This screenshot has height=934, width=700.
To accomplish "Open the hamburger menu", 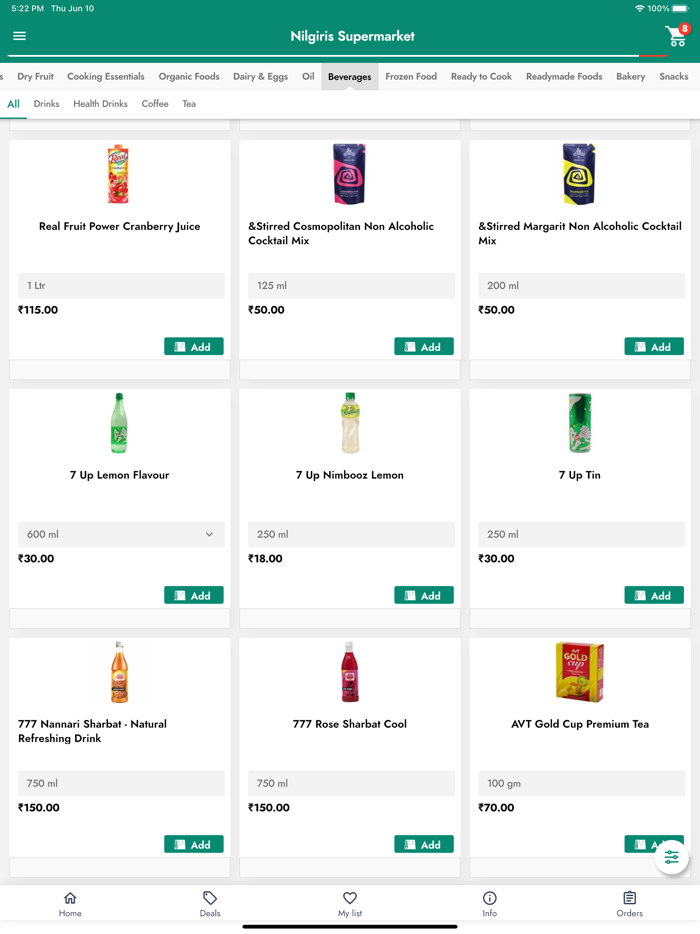I will pyautogui.click(x=19, y=36).
